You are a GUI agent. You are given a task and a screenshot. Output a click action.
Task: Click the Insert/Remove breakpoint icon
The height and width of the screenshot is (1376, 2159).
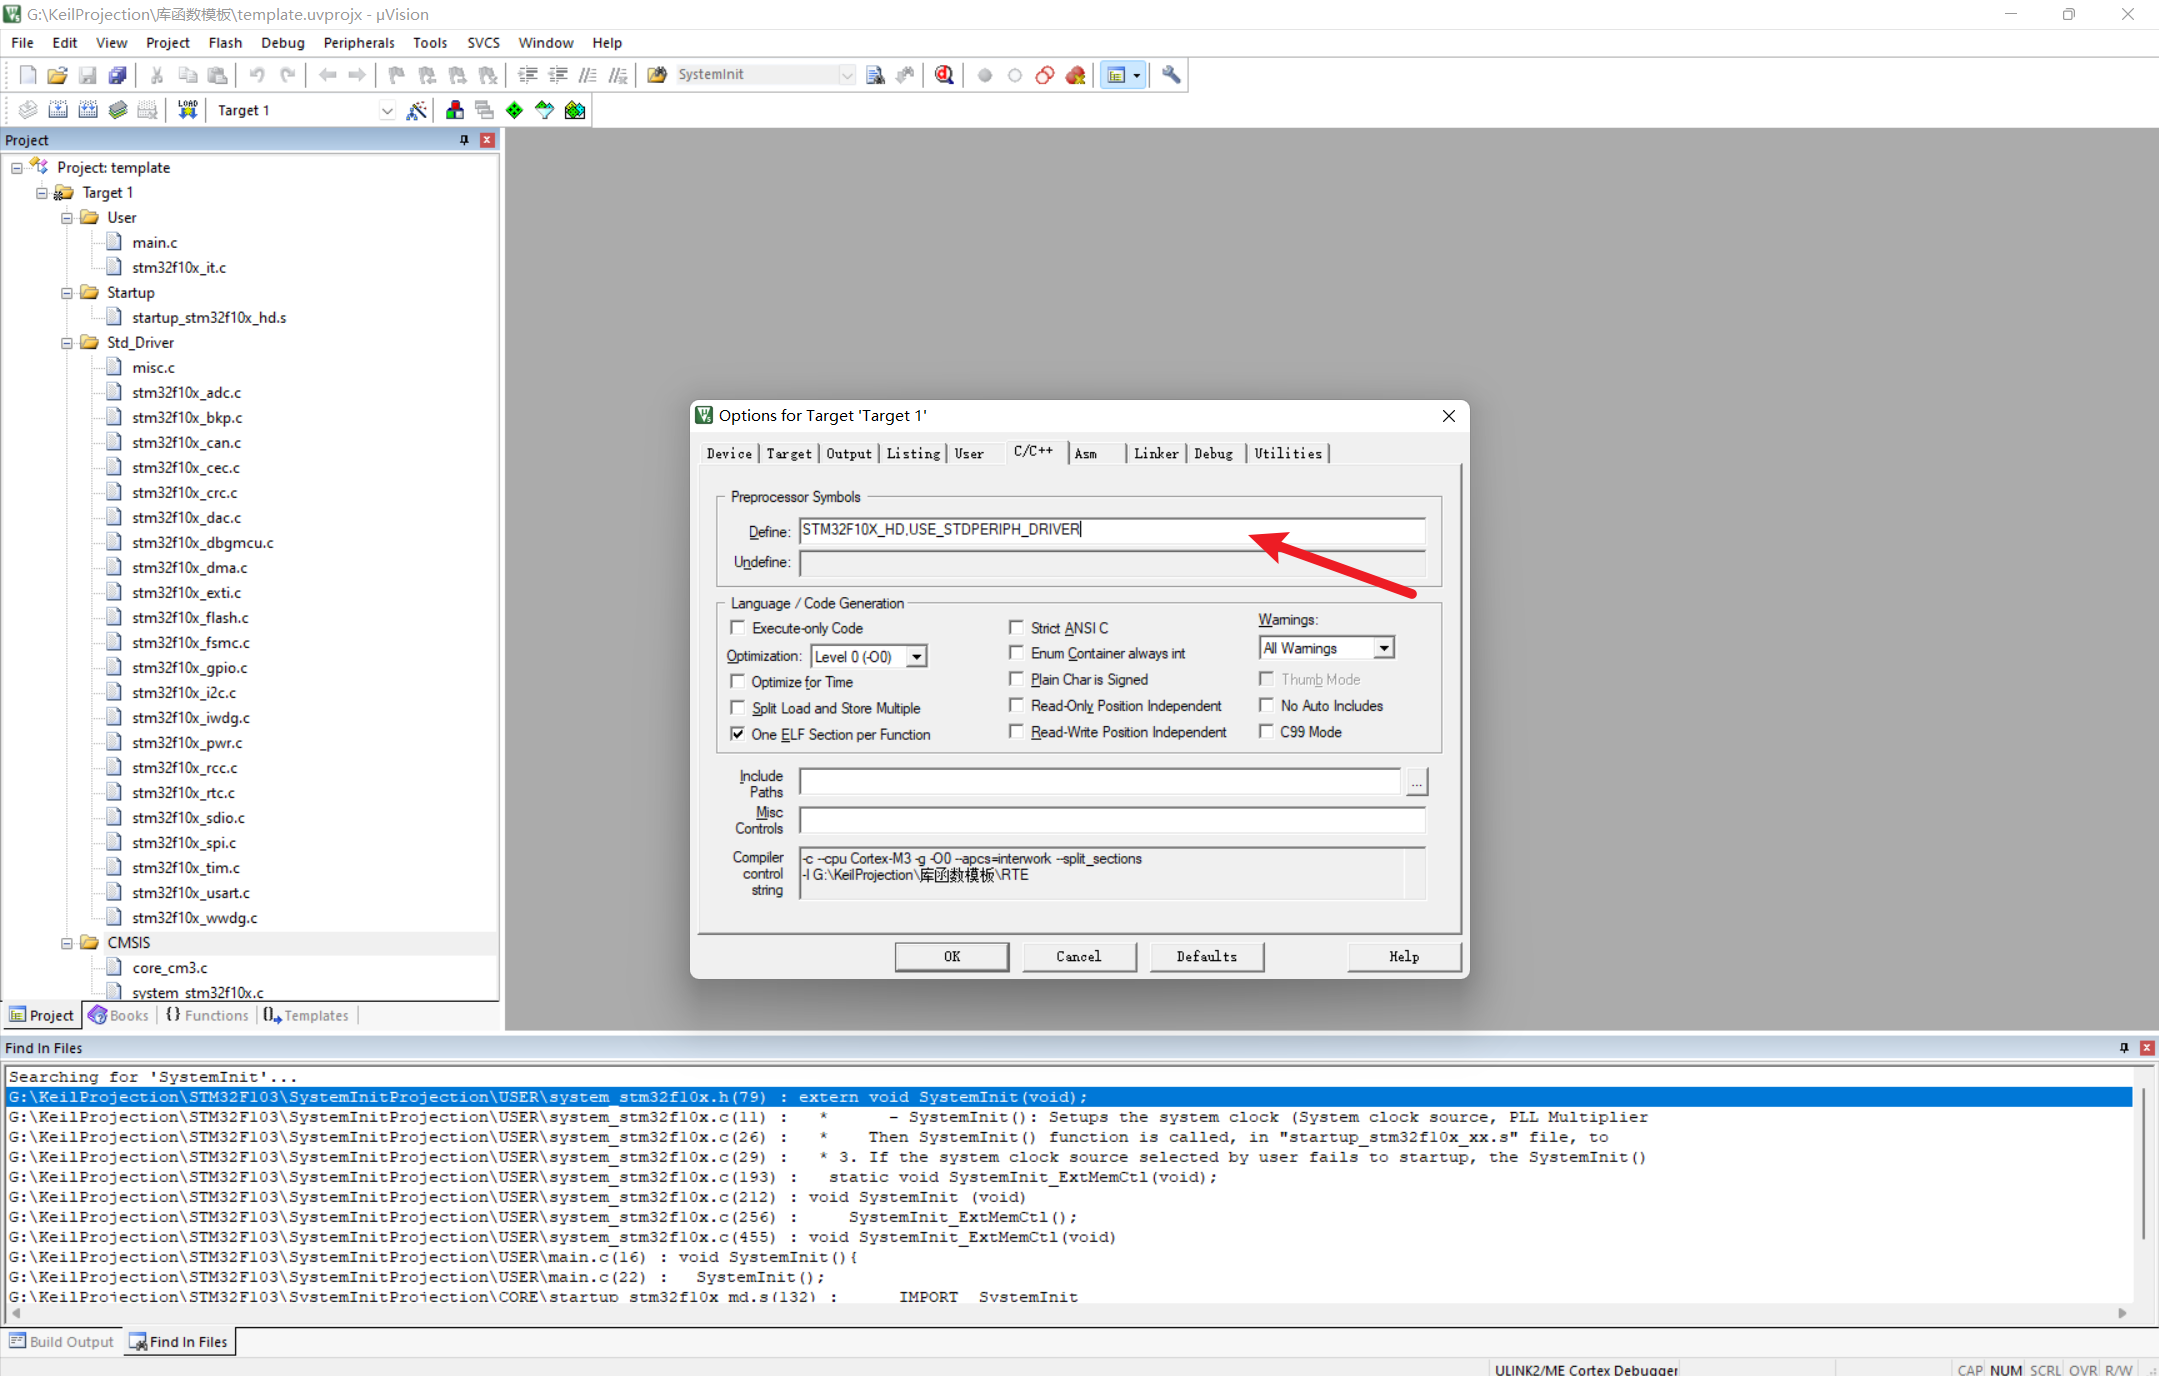pyautogui.click(x=985, y=74)
